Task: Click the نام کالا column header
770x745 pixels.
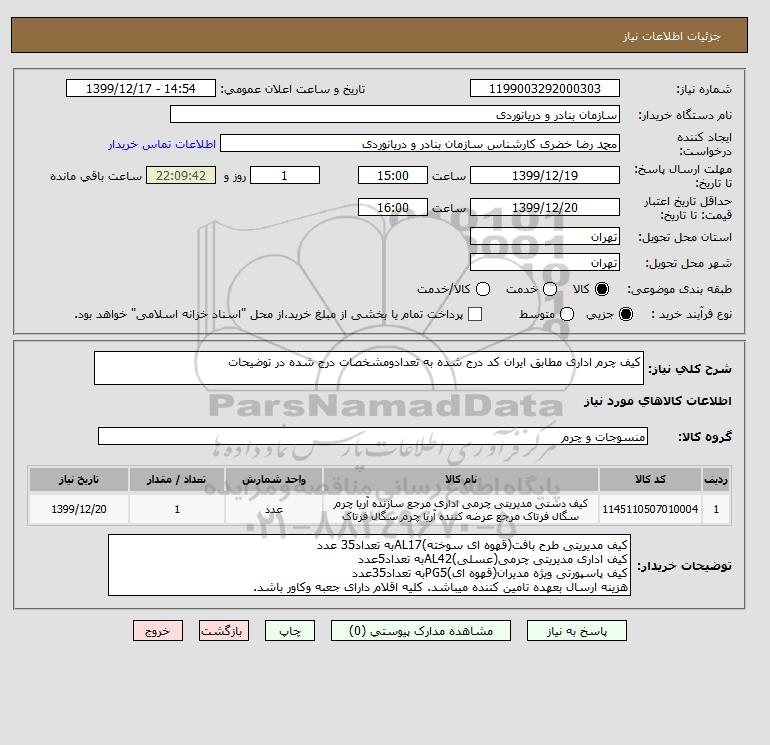Action: [461, 479]
